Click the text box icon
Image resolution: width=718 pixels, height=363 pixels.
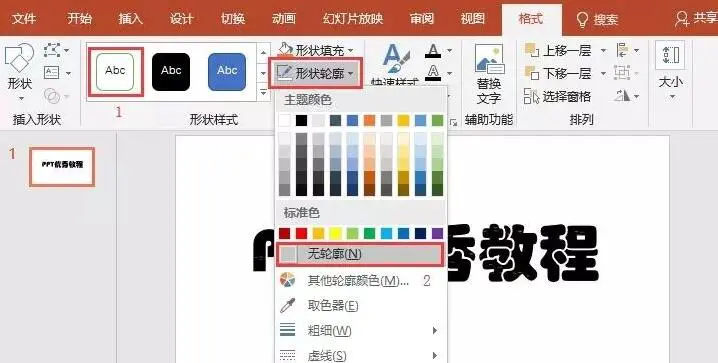(52, 73)
